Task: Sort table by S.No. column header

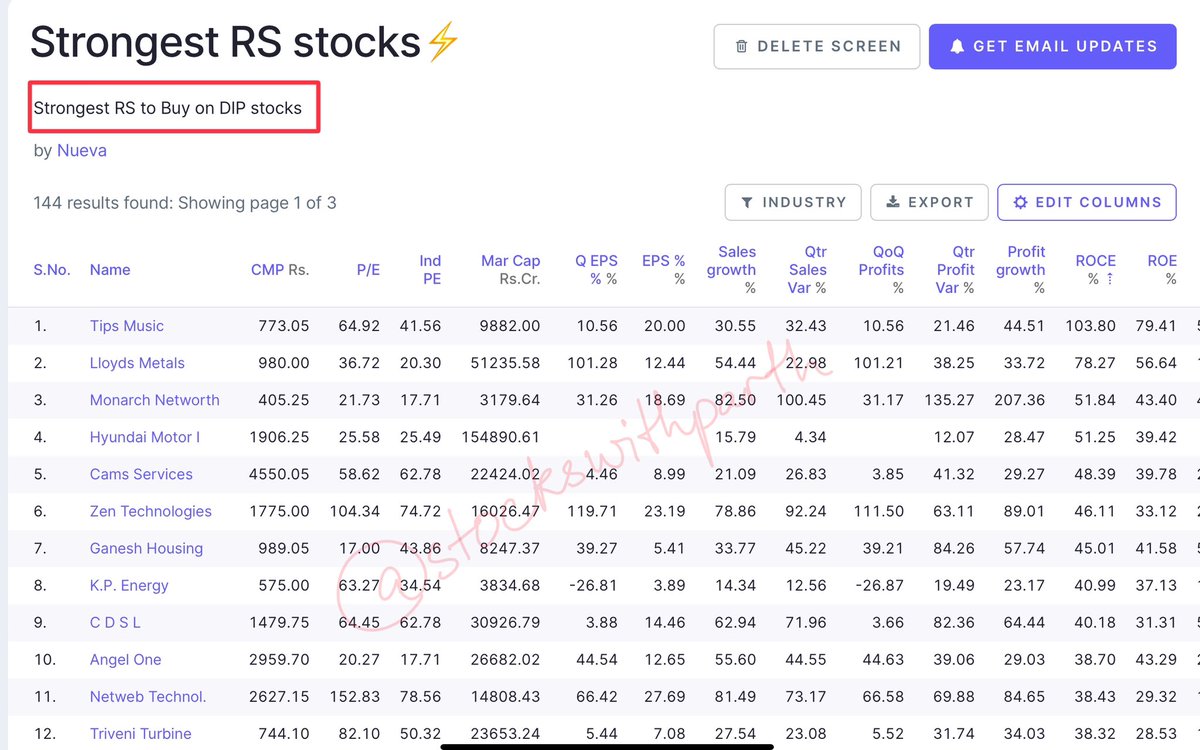Action: click(x=54, y=270)
